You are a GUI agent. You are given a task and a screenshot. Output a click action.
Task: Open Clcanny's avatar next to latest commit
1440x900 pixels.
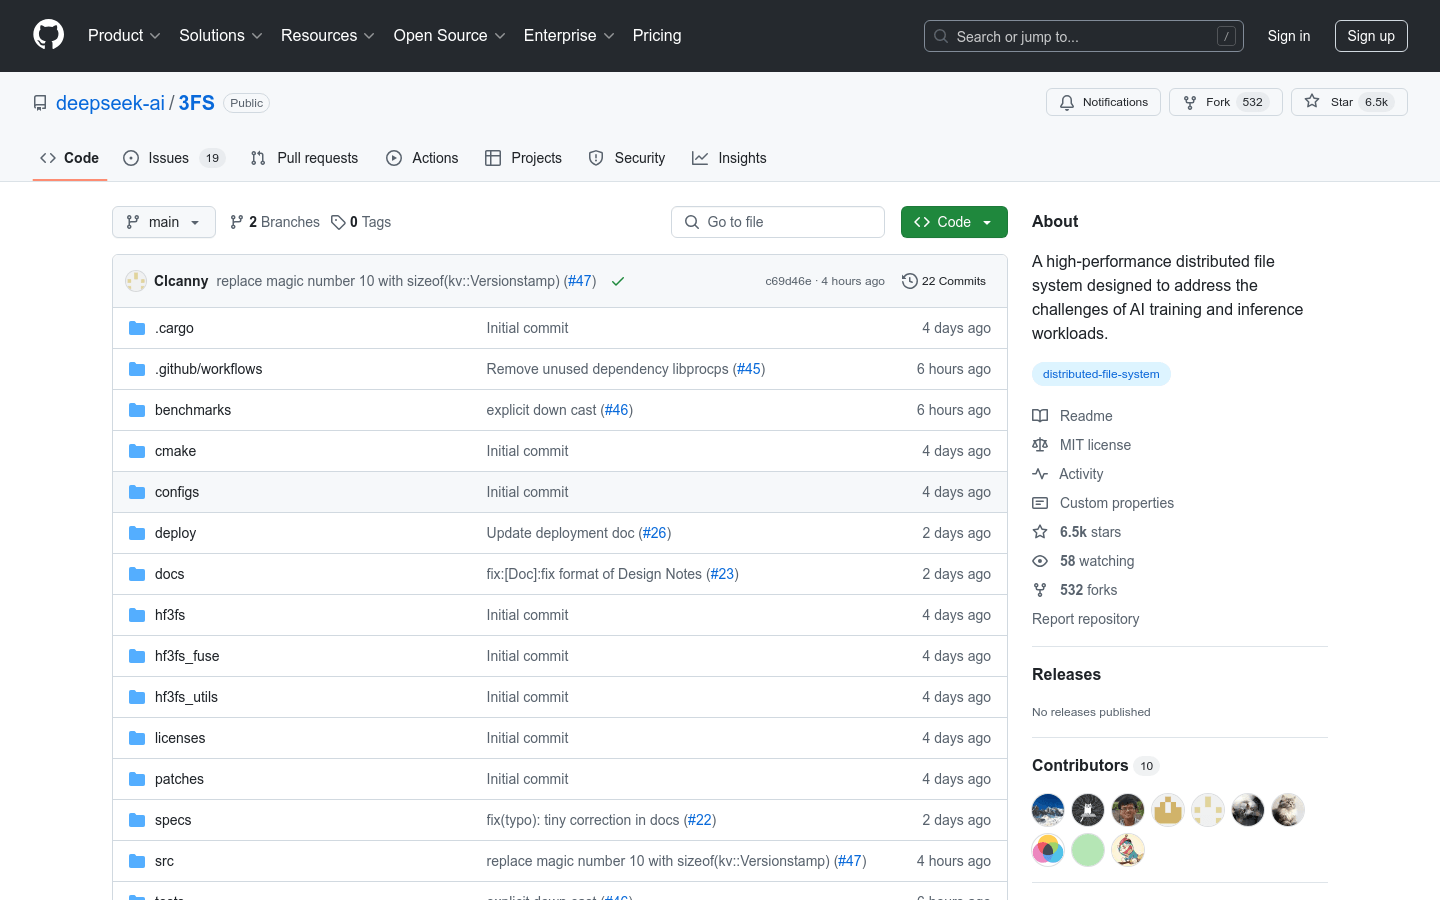[x=136, y=281]
